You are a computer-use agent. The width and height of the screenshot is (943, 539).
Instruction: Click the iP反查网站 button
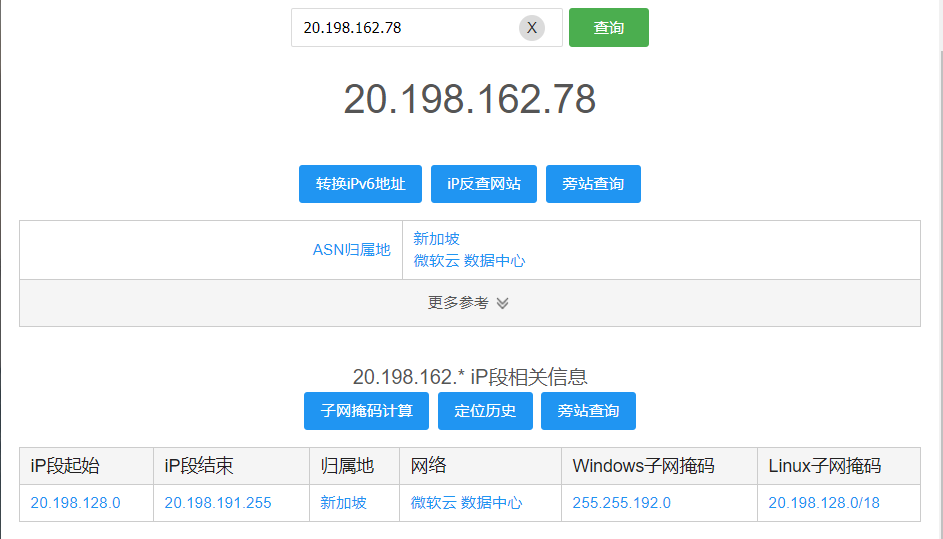484,184
